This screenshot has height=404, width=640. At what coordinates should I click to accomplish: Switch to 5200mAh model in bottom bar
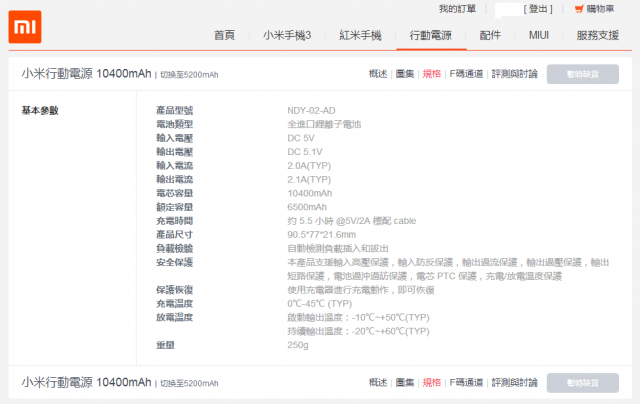pyautogui.click(x=189, y=383)
